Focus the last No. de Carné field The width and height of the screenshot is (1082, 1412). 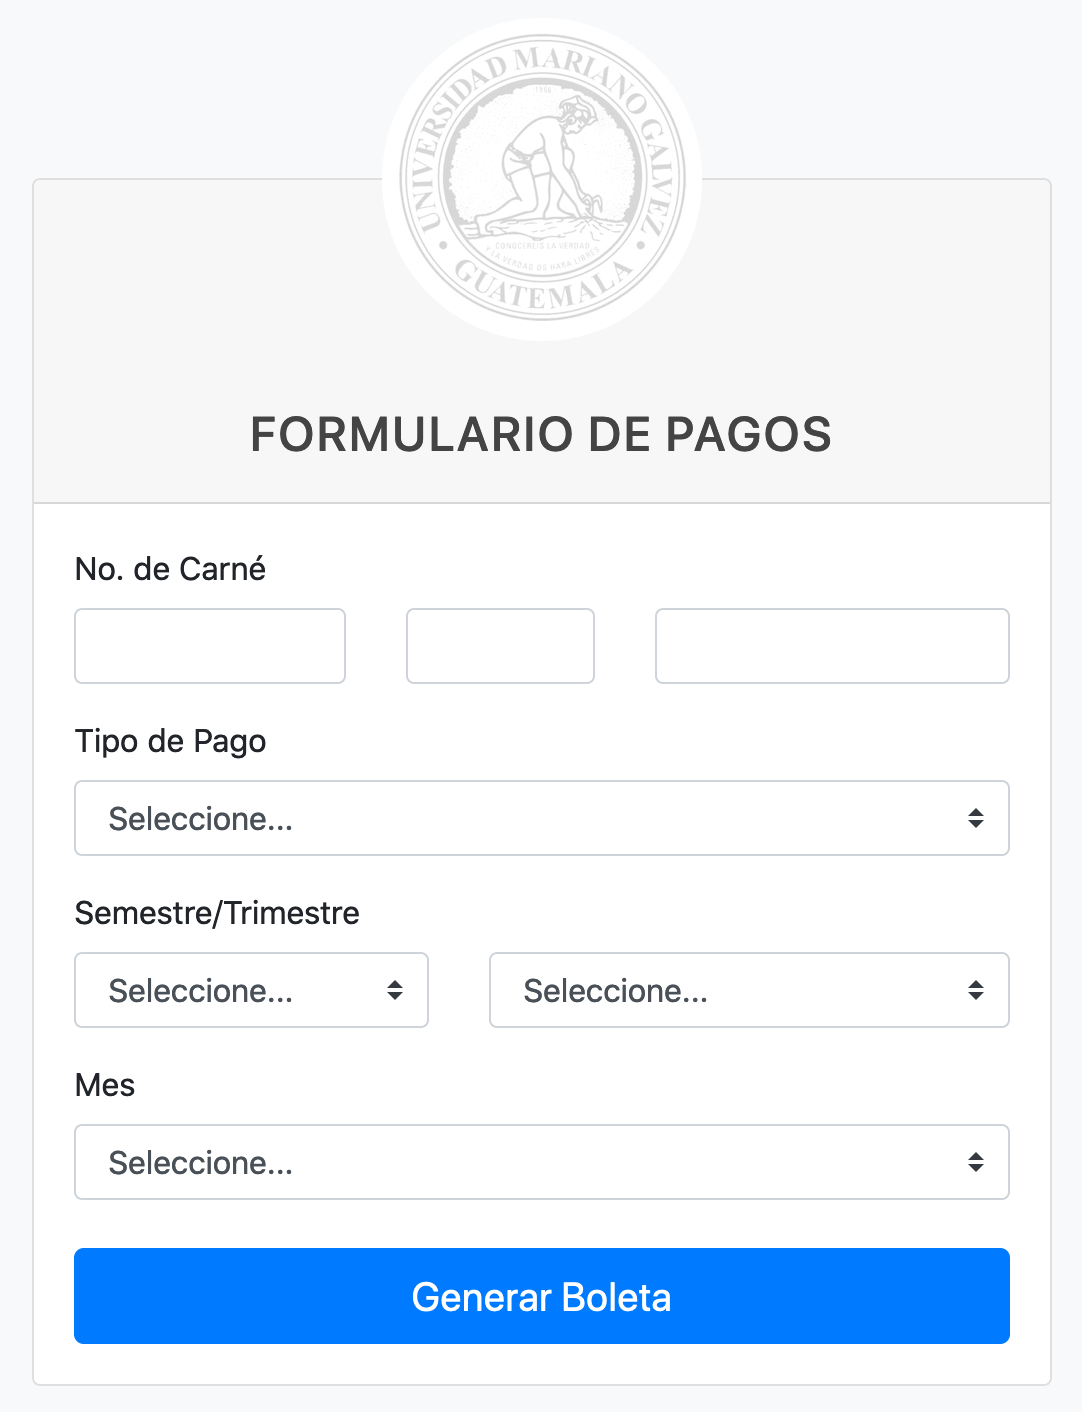(832, 646)
